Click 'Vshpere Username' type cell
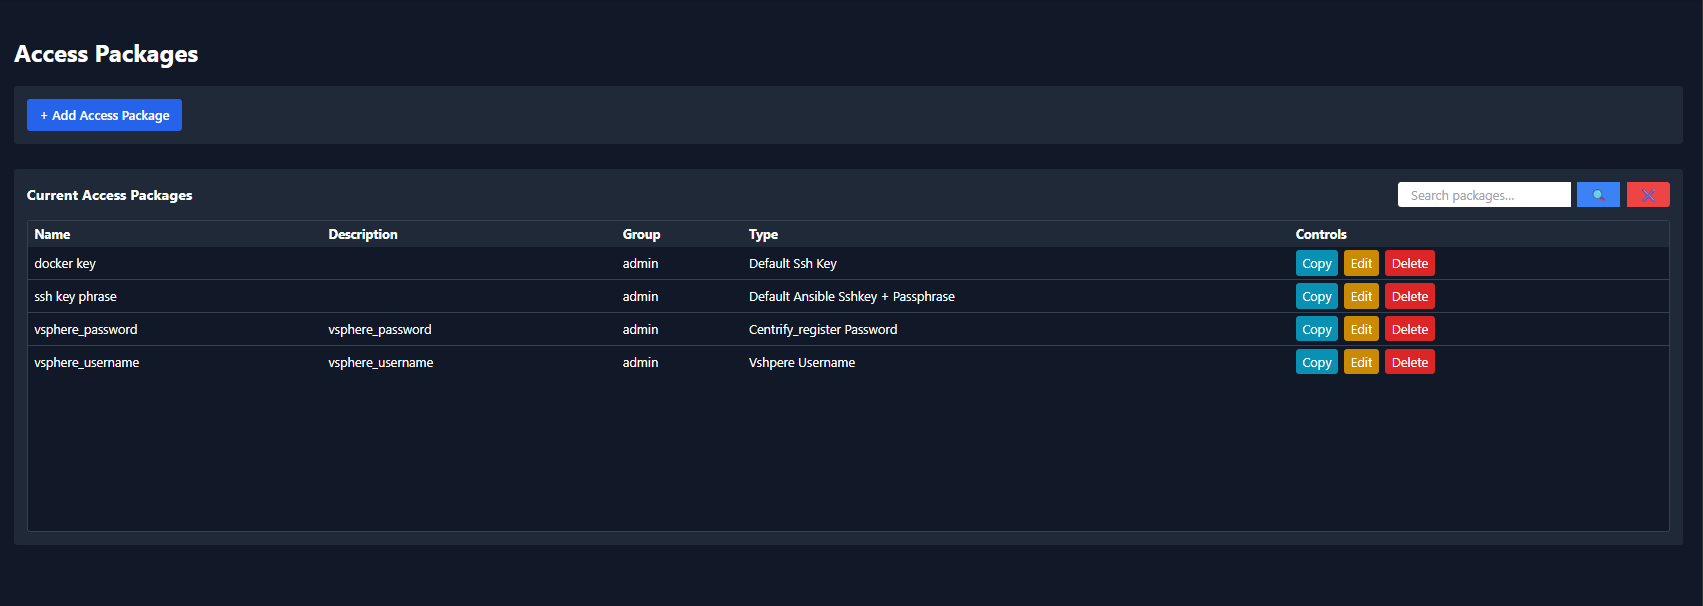 pos(802,362)
